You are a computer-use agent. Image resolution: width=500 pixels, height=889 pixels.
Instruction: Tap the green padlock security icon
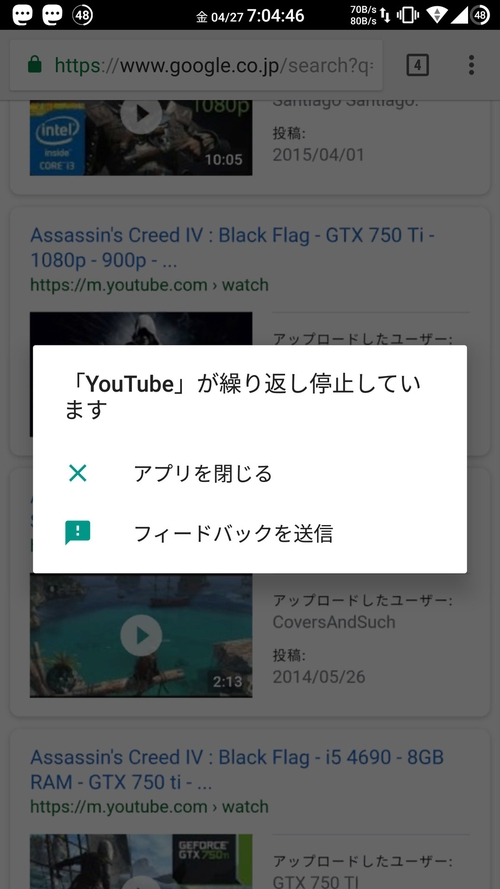pos(35,65)
